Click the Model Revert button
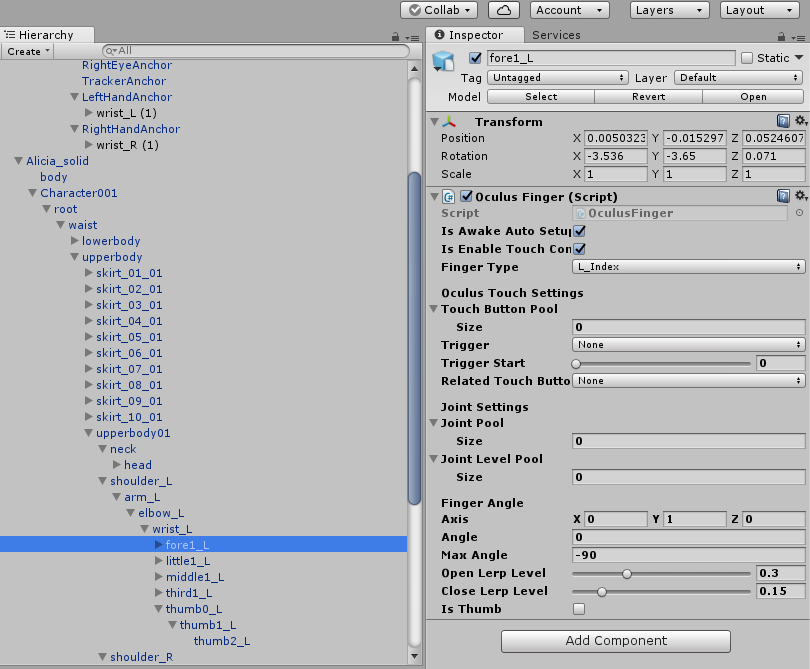Viewport: 810px width, 669px height. click(648, 97)
